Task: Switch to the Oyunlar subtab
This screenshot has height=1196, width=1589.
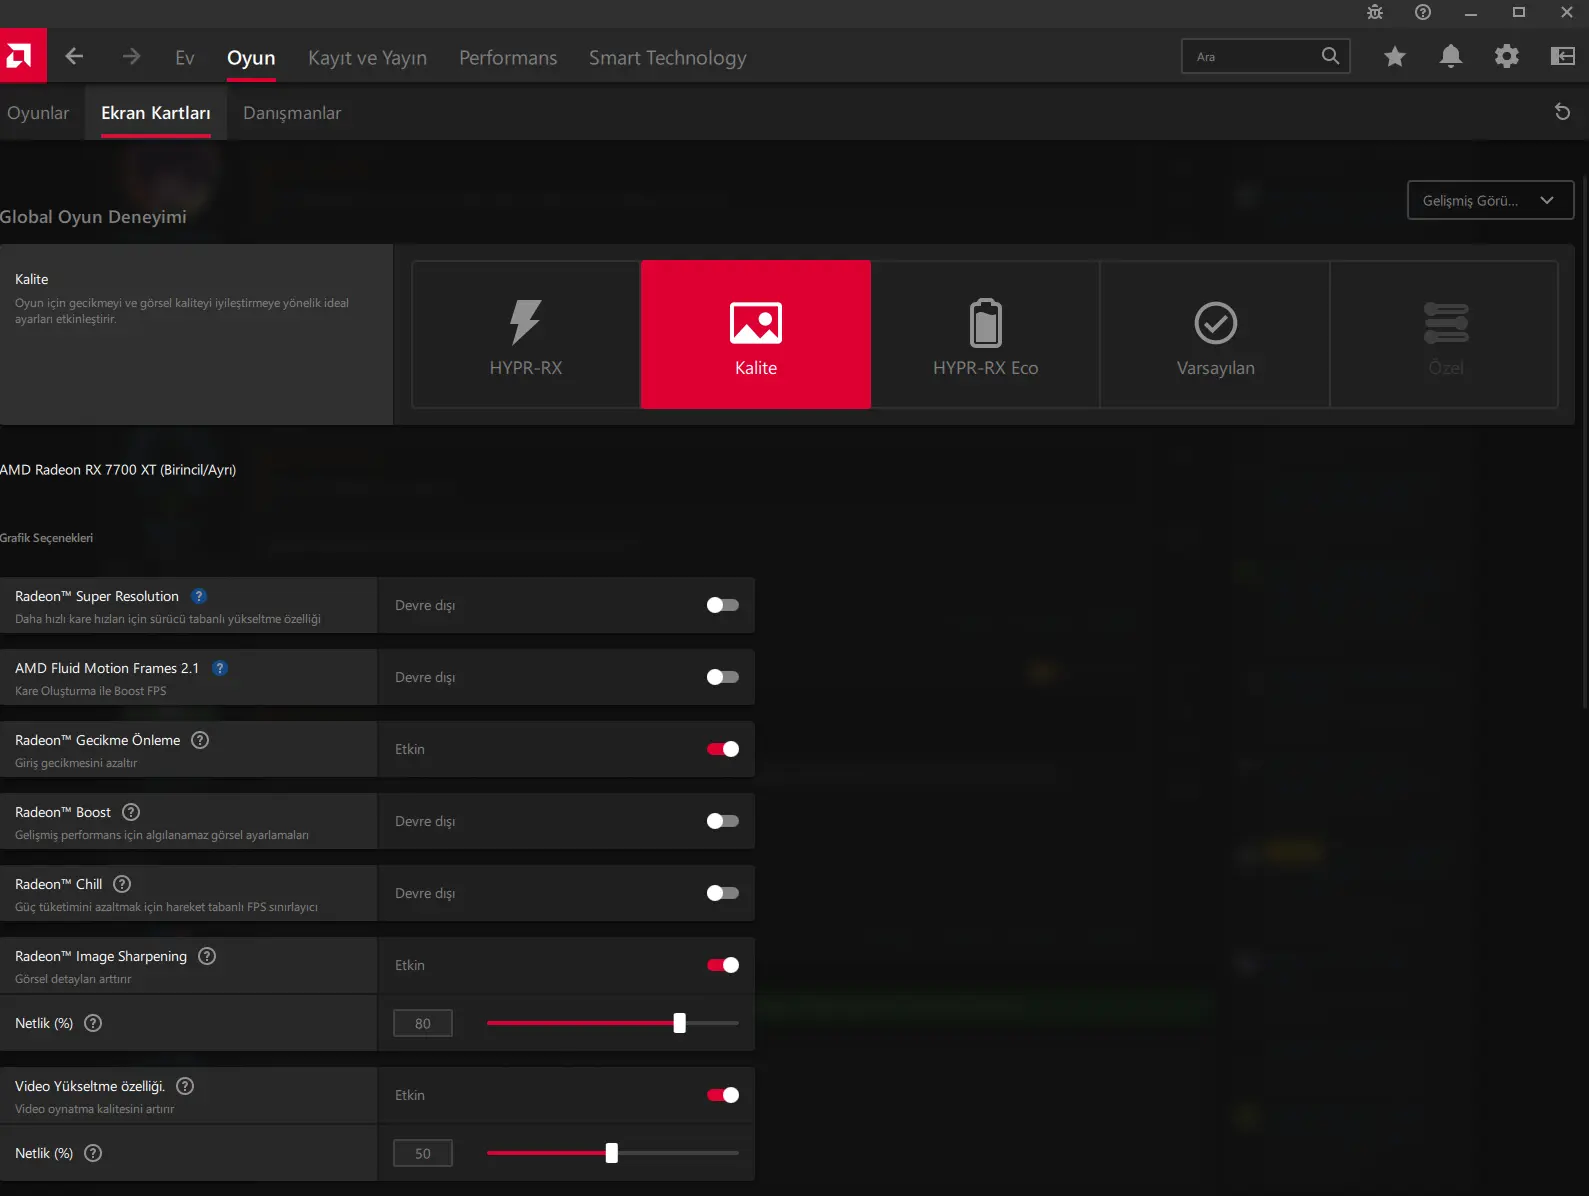Action: pyautogui.click(x=38, y=113)
